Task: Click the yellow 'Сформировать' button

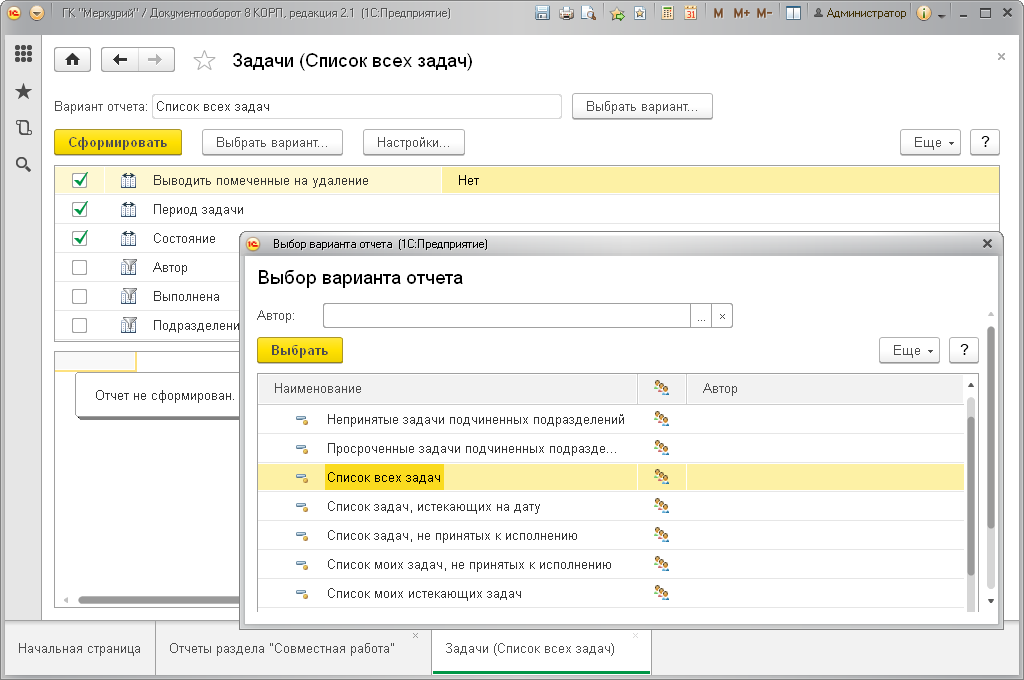Action: (118, 142)
